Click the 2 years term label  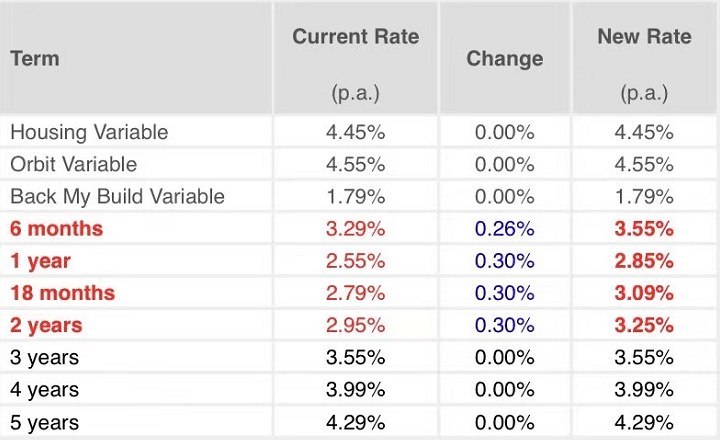coord(46,325)
